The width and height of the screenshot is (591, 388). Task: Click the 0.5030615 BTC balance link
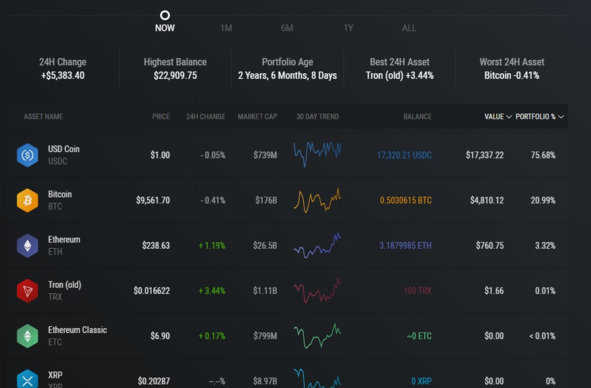click(x=406, y=200)
